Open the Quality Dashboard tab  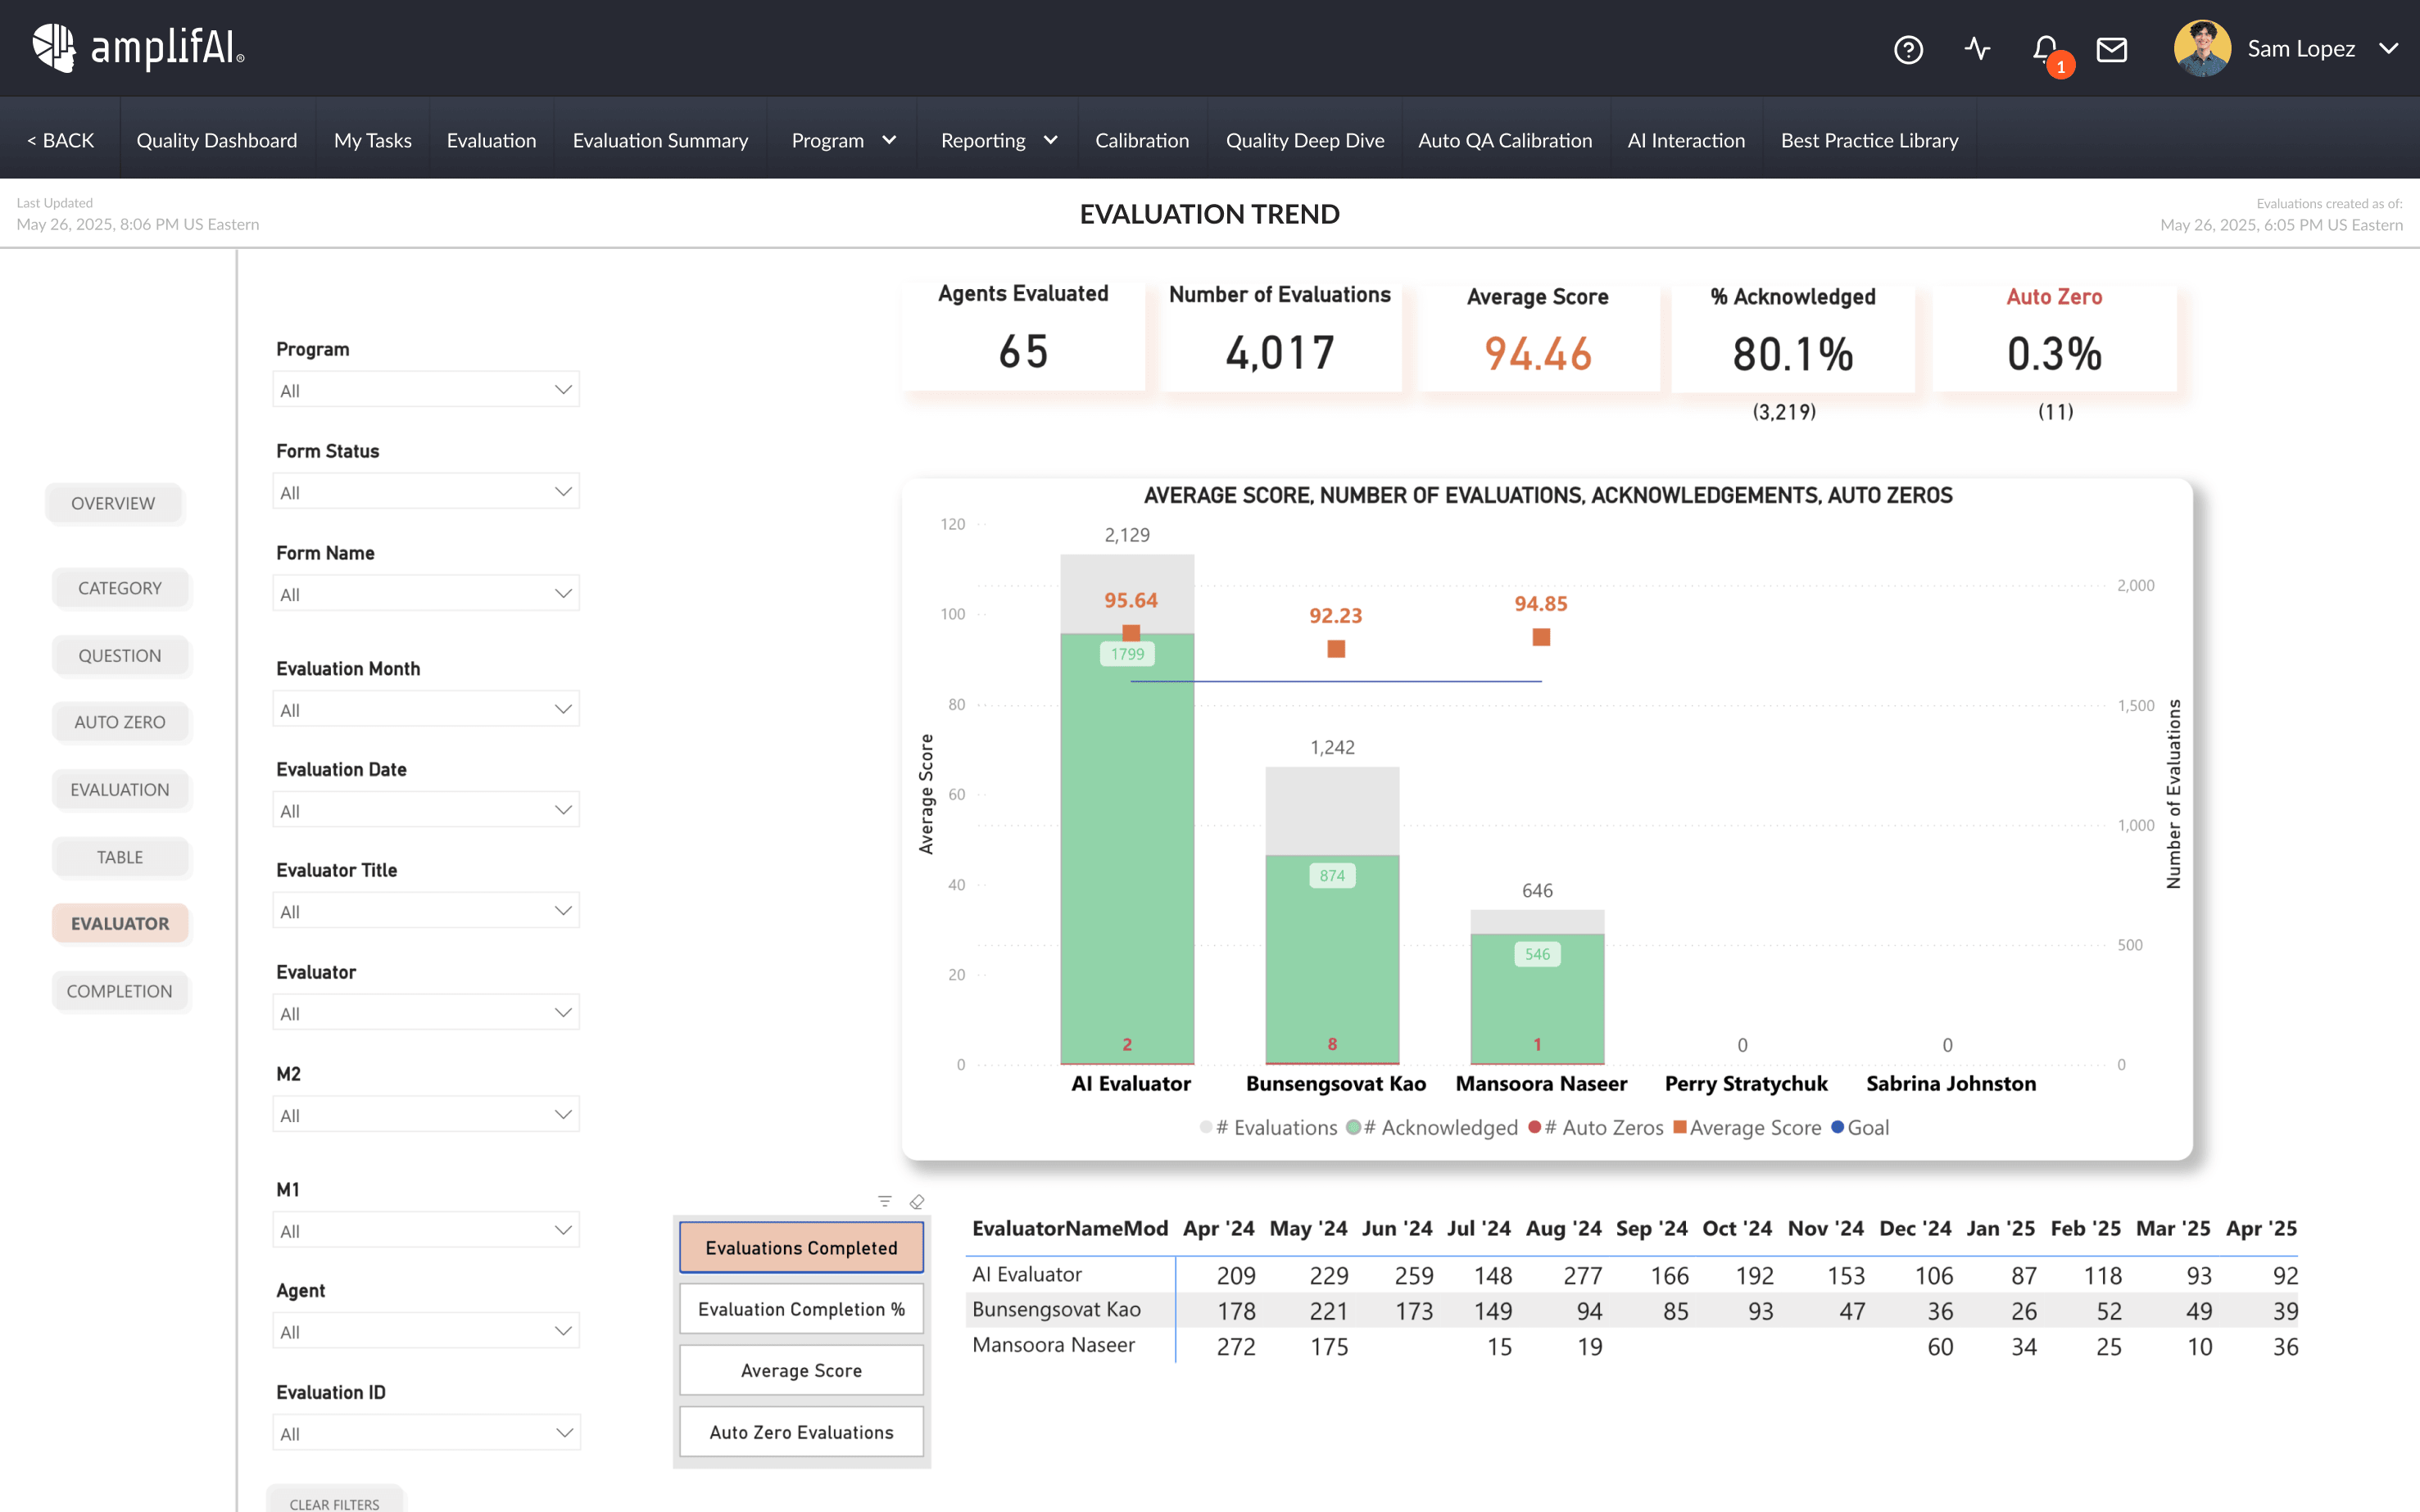pyautogui.click(x=217, y=140)
